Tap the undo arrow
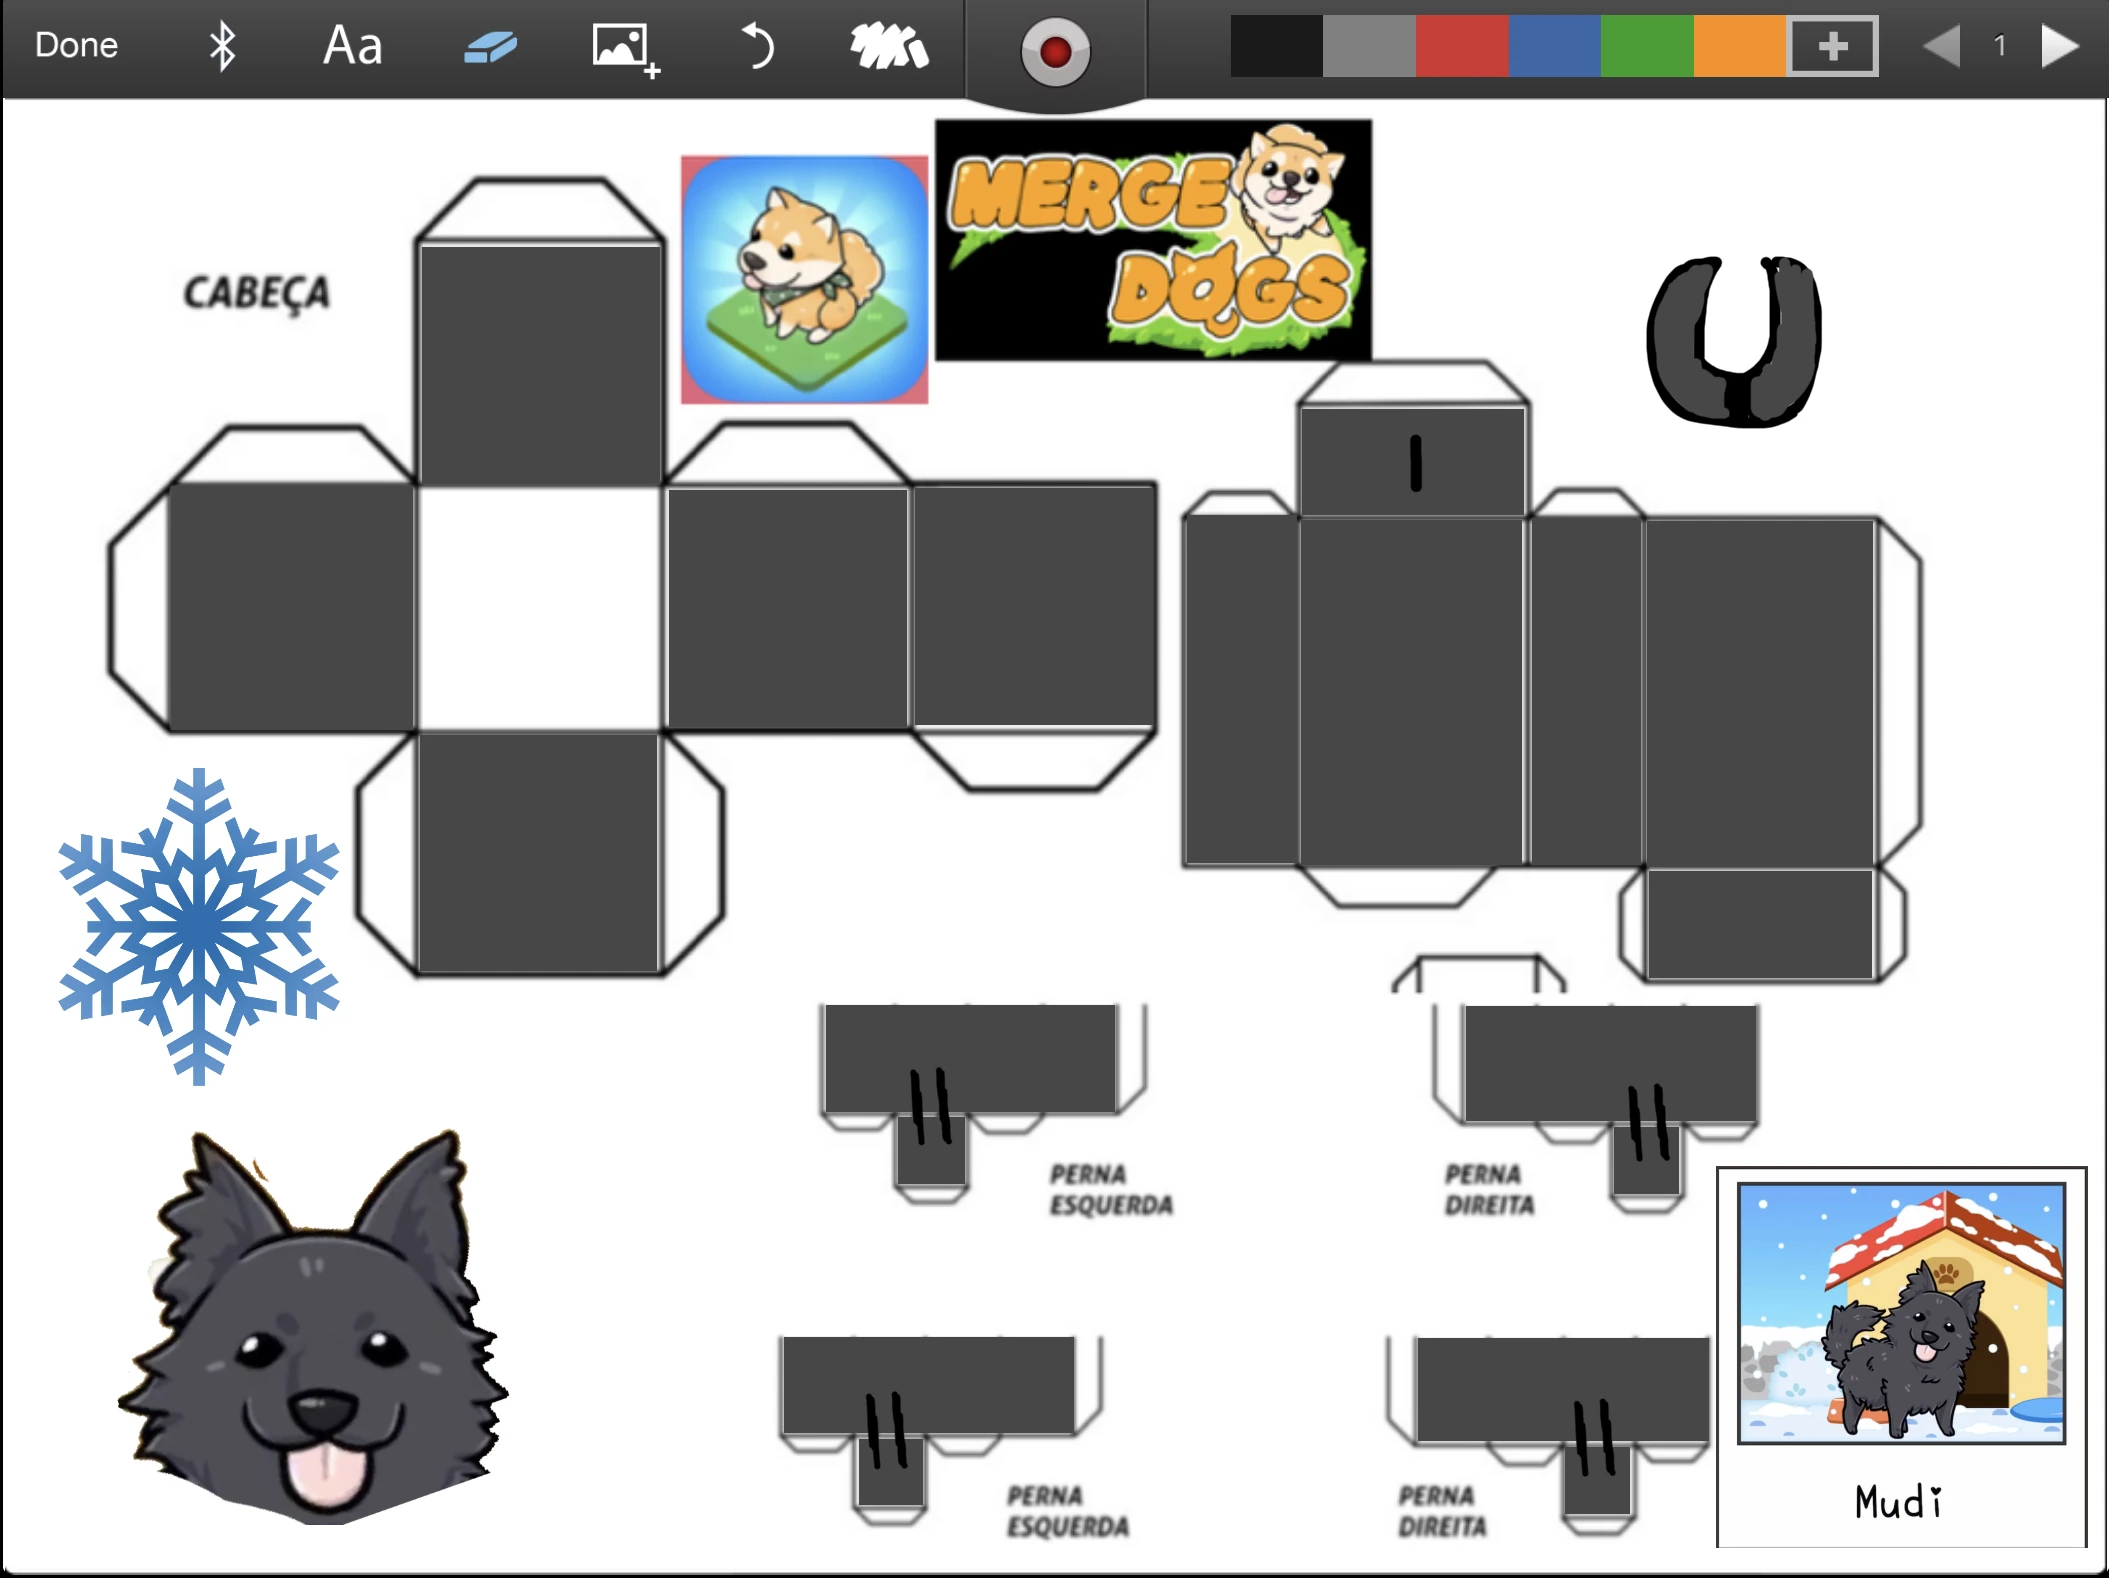The height and width of the screenshot is (1578, 2109). point(757,47)
